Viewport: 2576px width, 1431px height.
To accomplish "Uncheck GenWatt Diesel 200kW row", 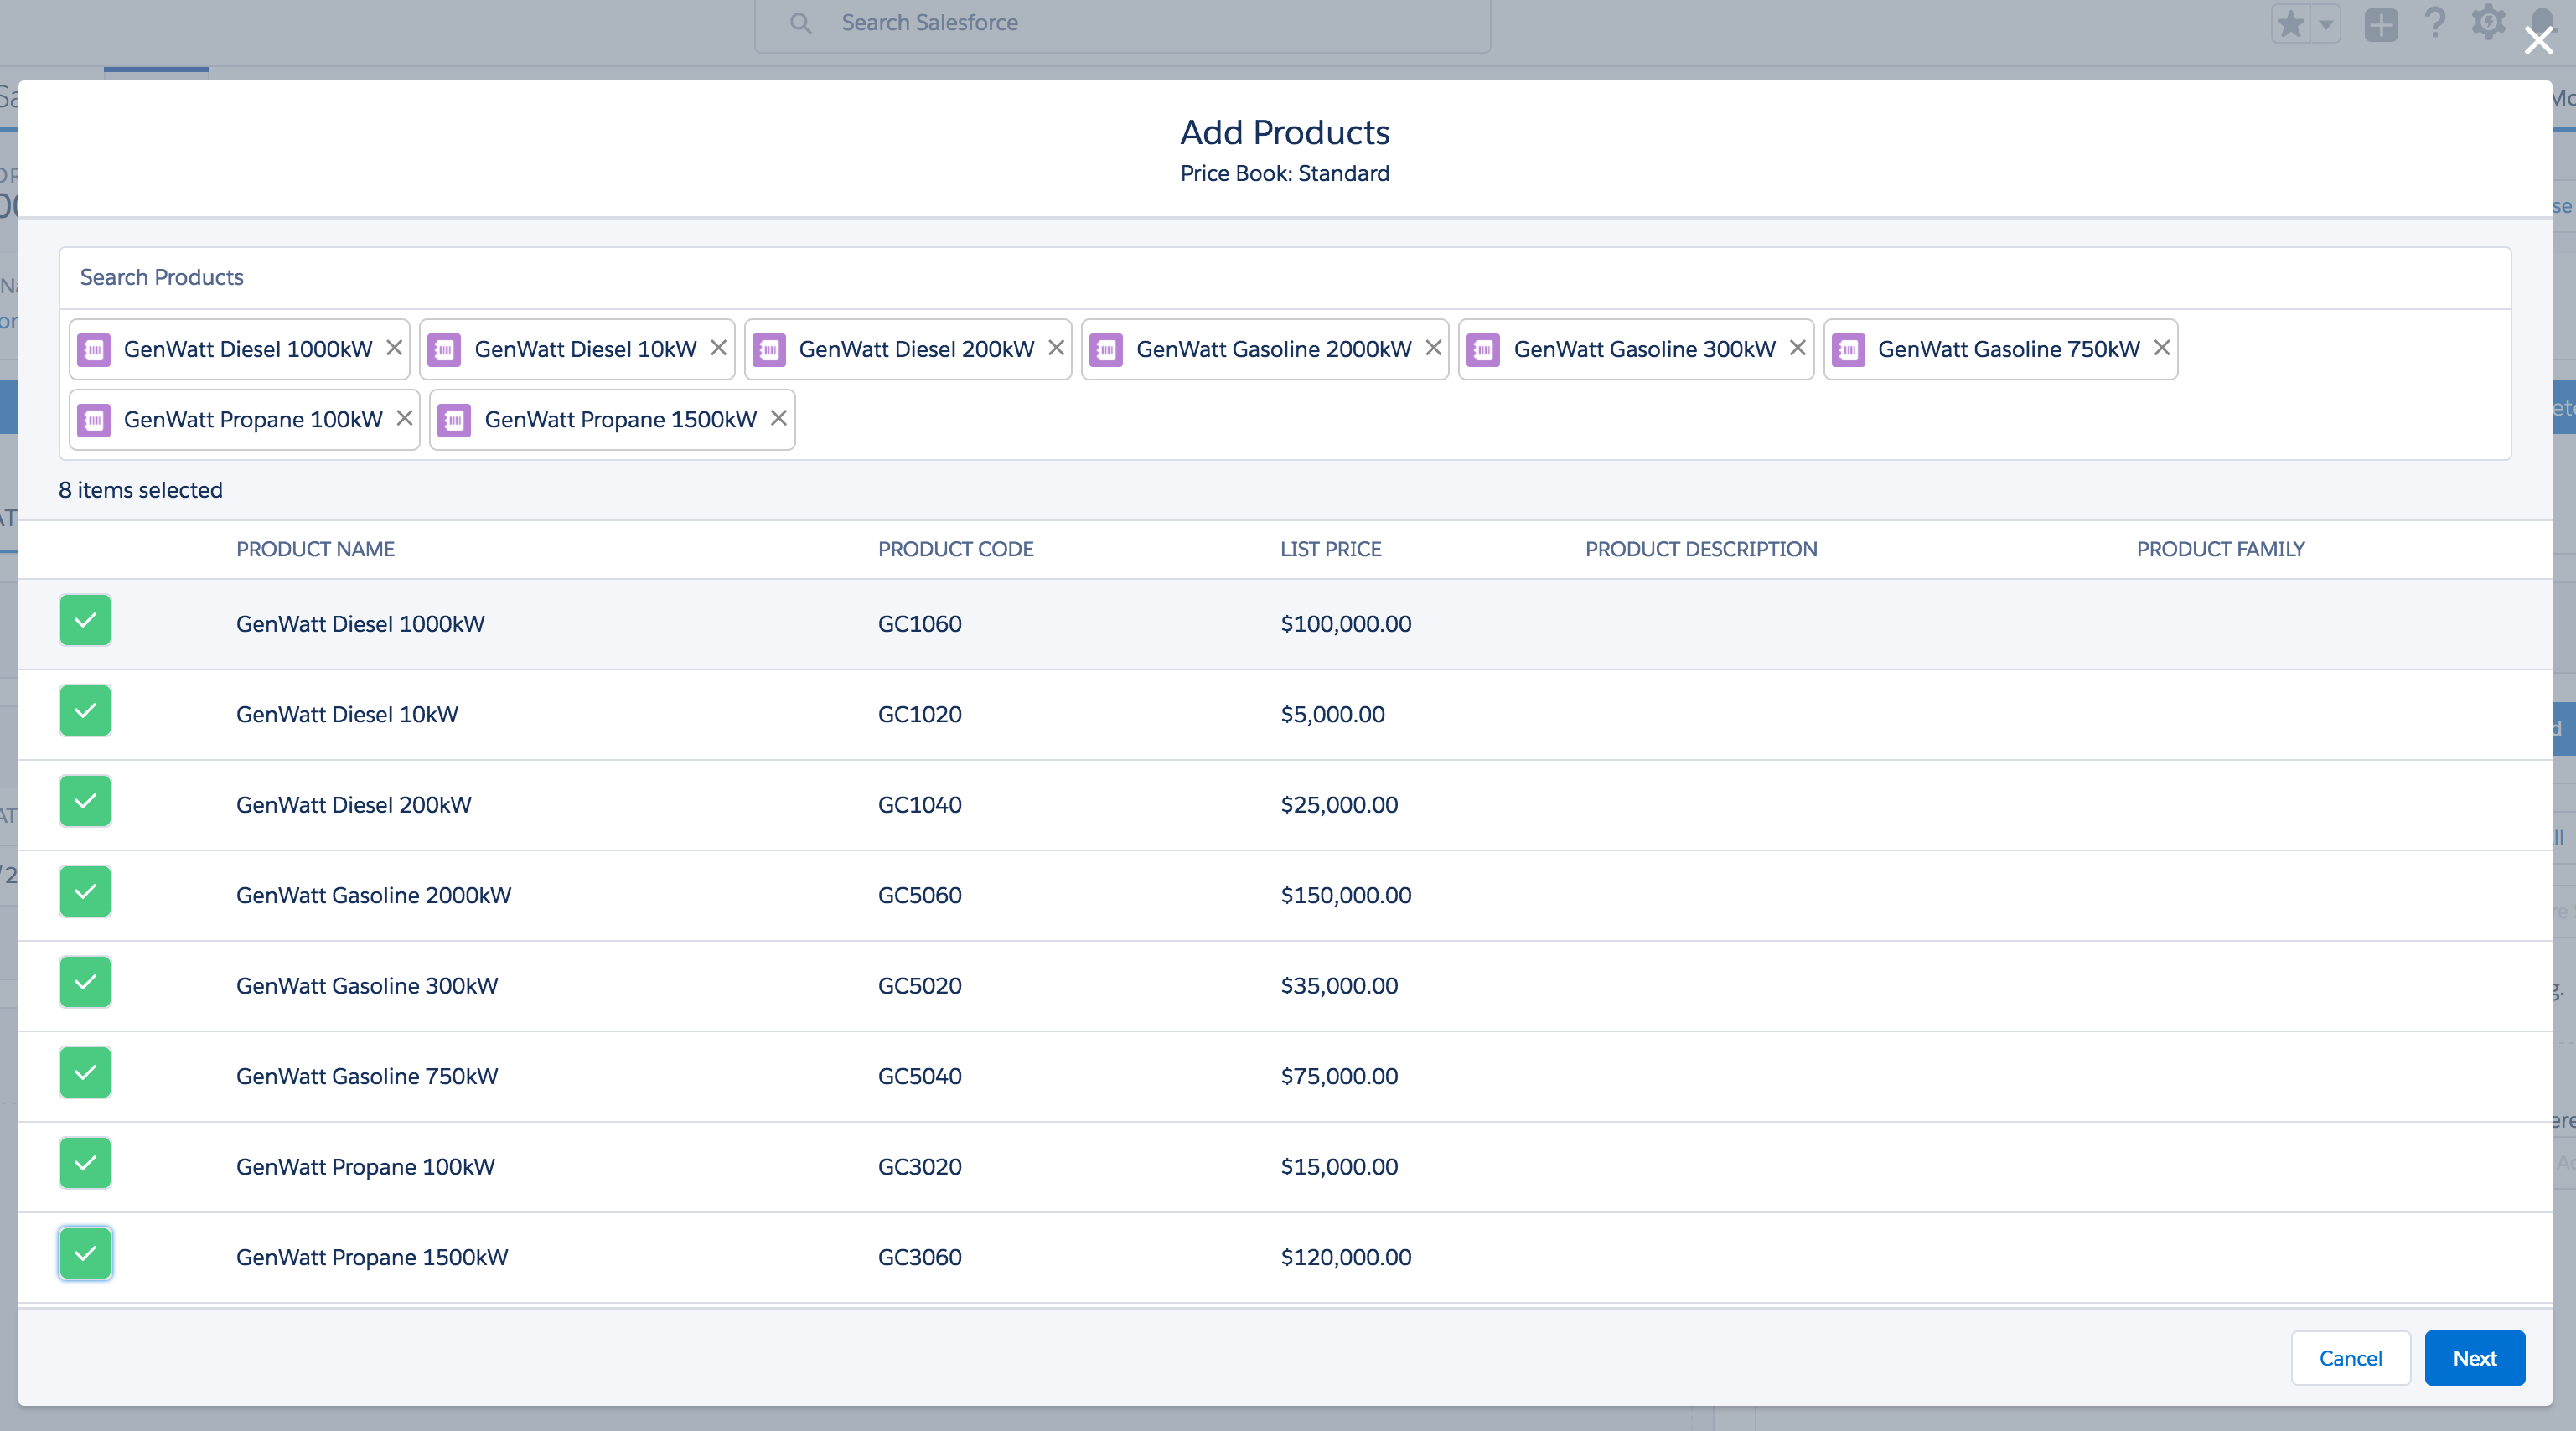I will pos(85,801).
